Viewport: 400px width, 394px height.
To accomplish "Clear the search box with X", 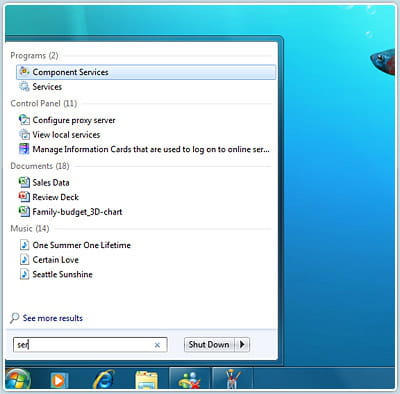I will click(157, 345).
